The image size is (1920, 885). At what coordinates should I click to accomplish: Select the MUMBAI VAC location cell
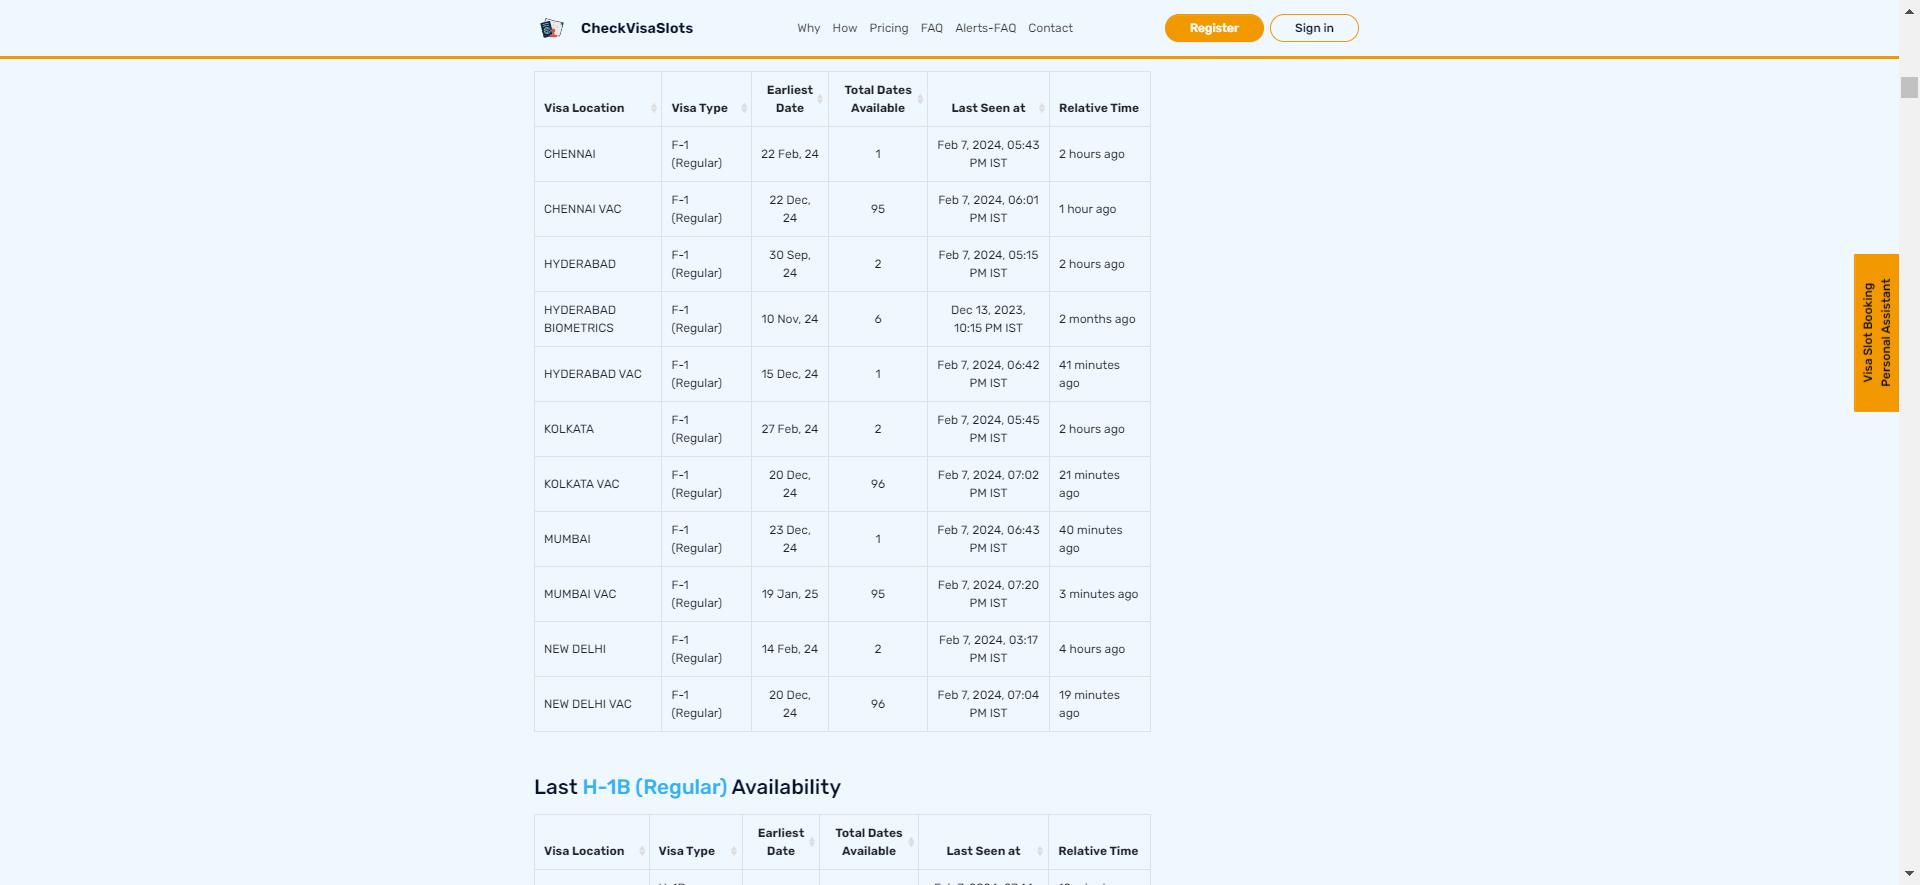point(598,594)
